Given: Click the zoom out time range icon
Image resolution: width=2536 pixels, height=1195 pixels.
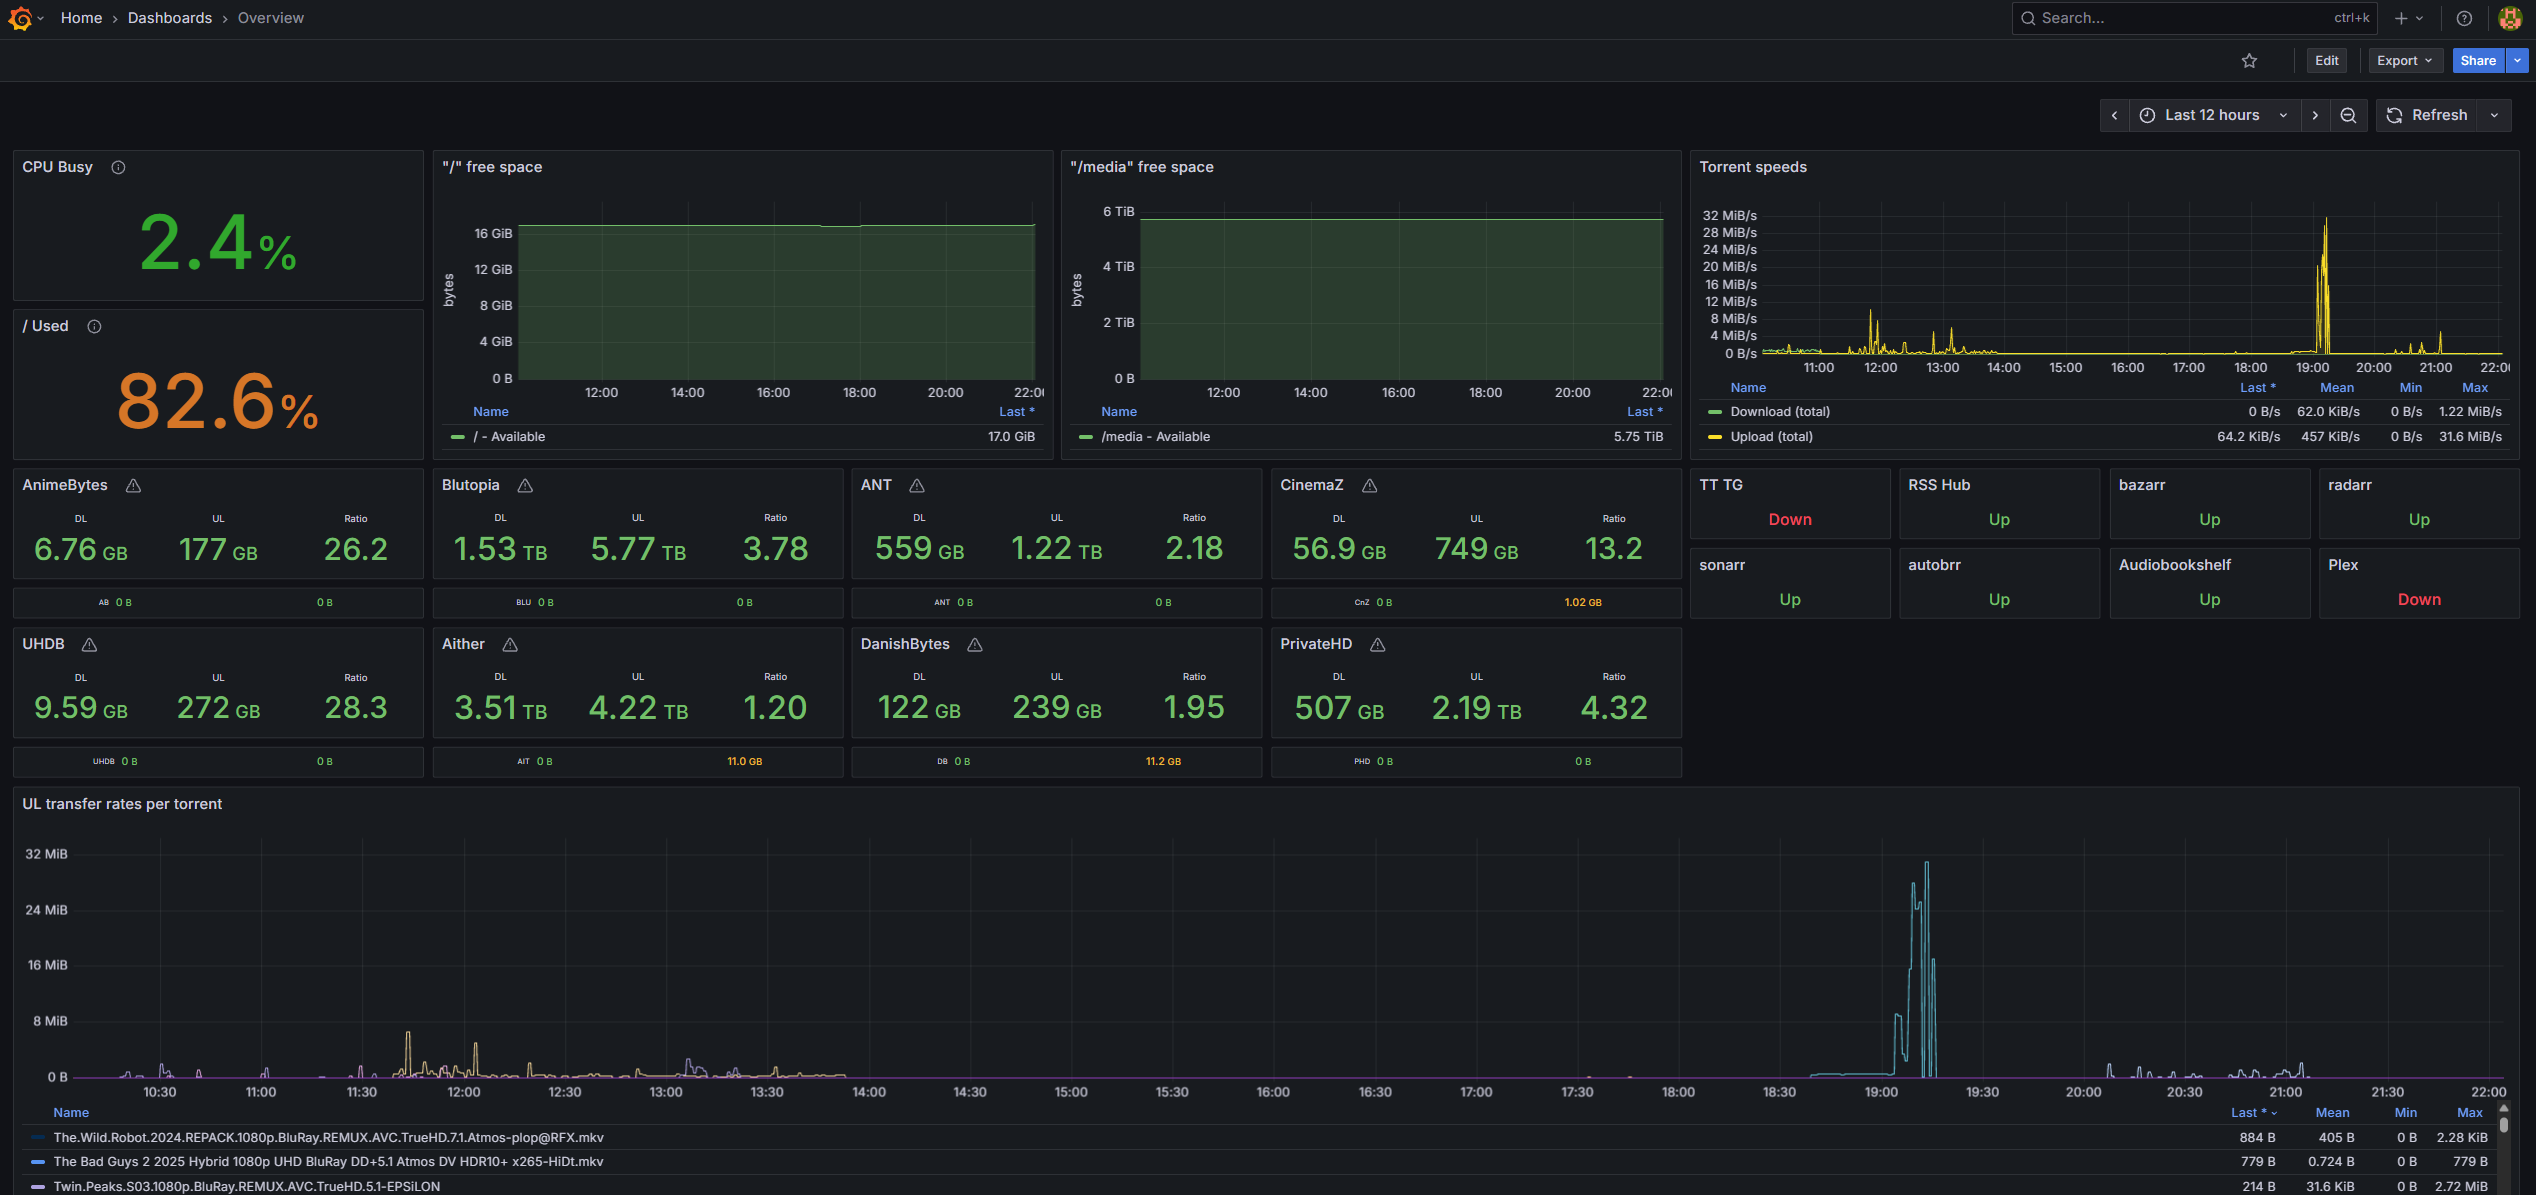Looking at the screenshot, I should [2348, 115].
